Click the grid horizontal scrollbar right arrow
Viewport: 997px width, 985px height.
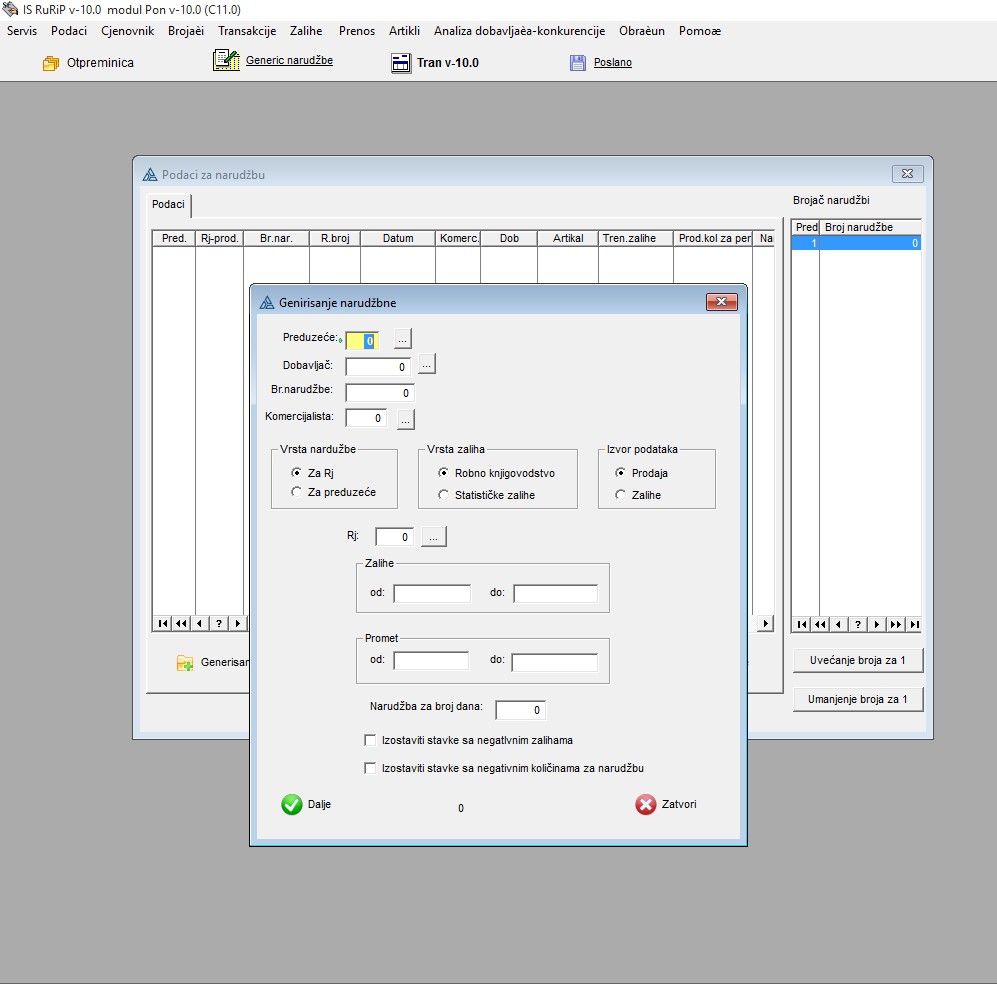[x=766, y=623]
